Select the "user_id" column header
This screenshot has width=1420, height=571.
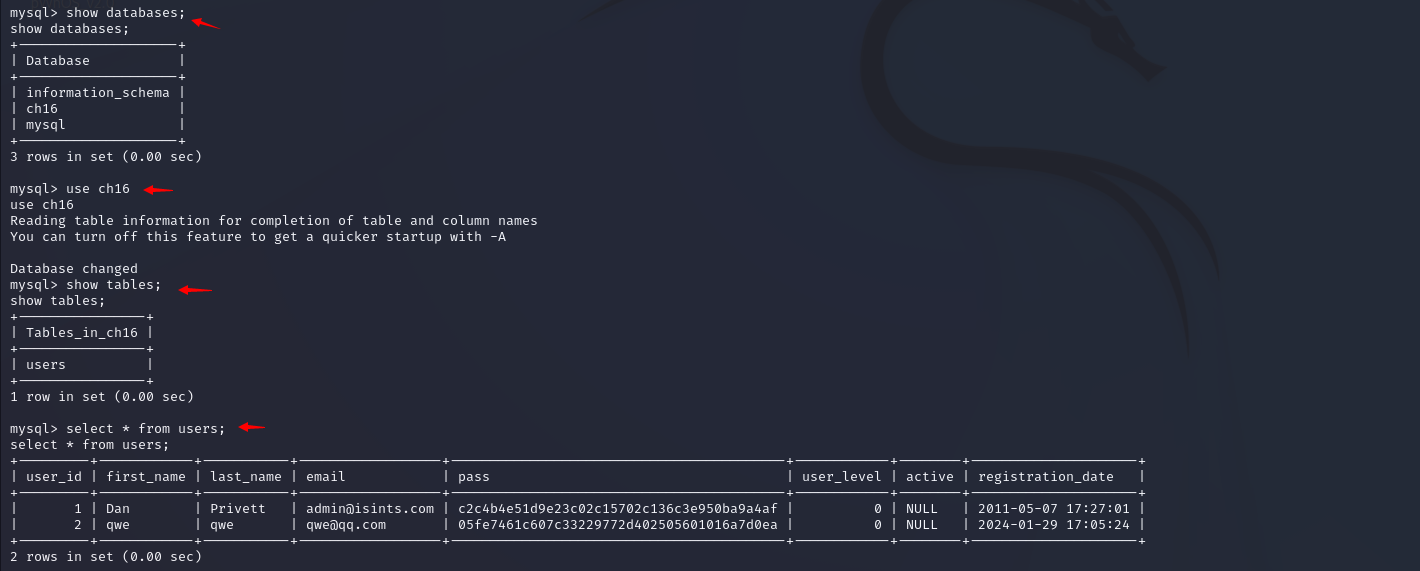[54, 476]
